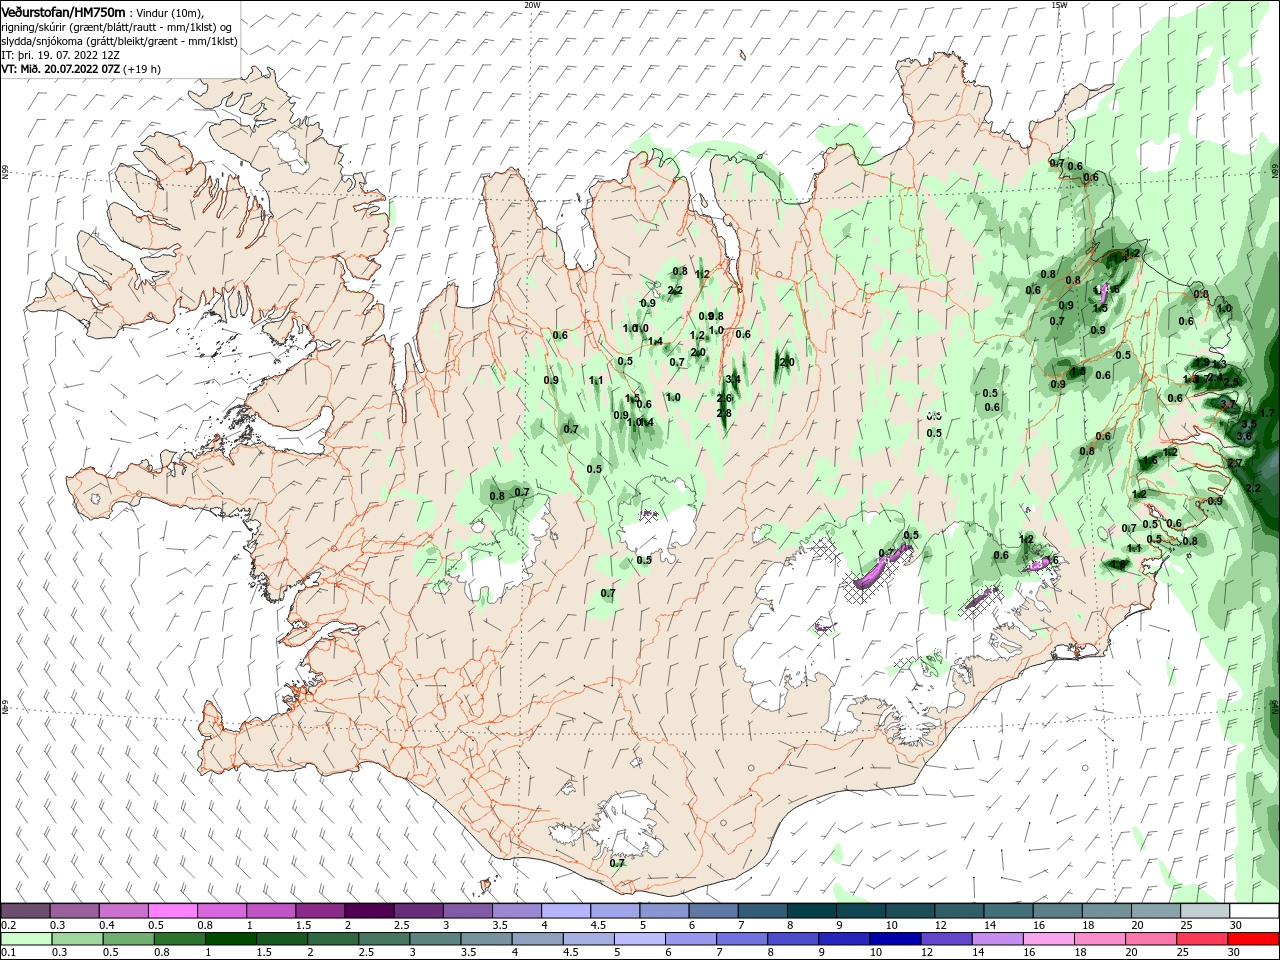Choose the deep navy 10–12 swatch in lower legend
1280x960 pixels.
coord(893,939)
